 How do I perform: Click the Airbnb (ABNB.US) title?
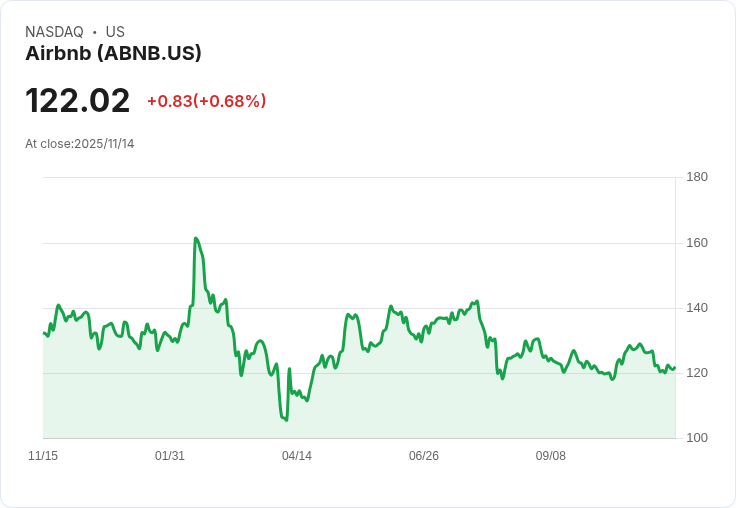113,53
